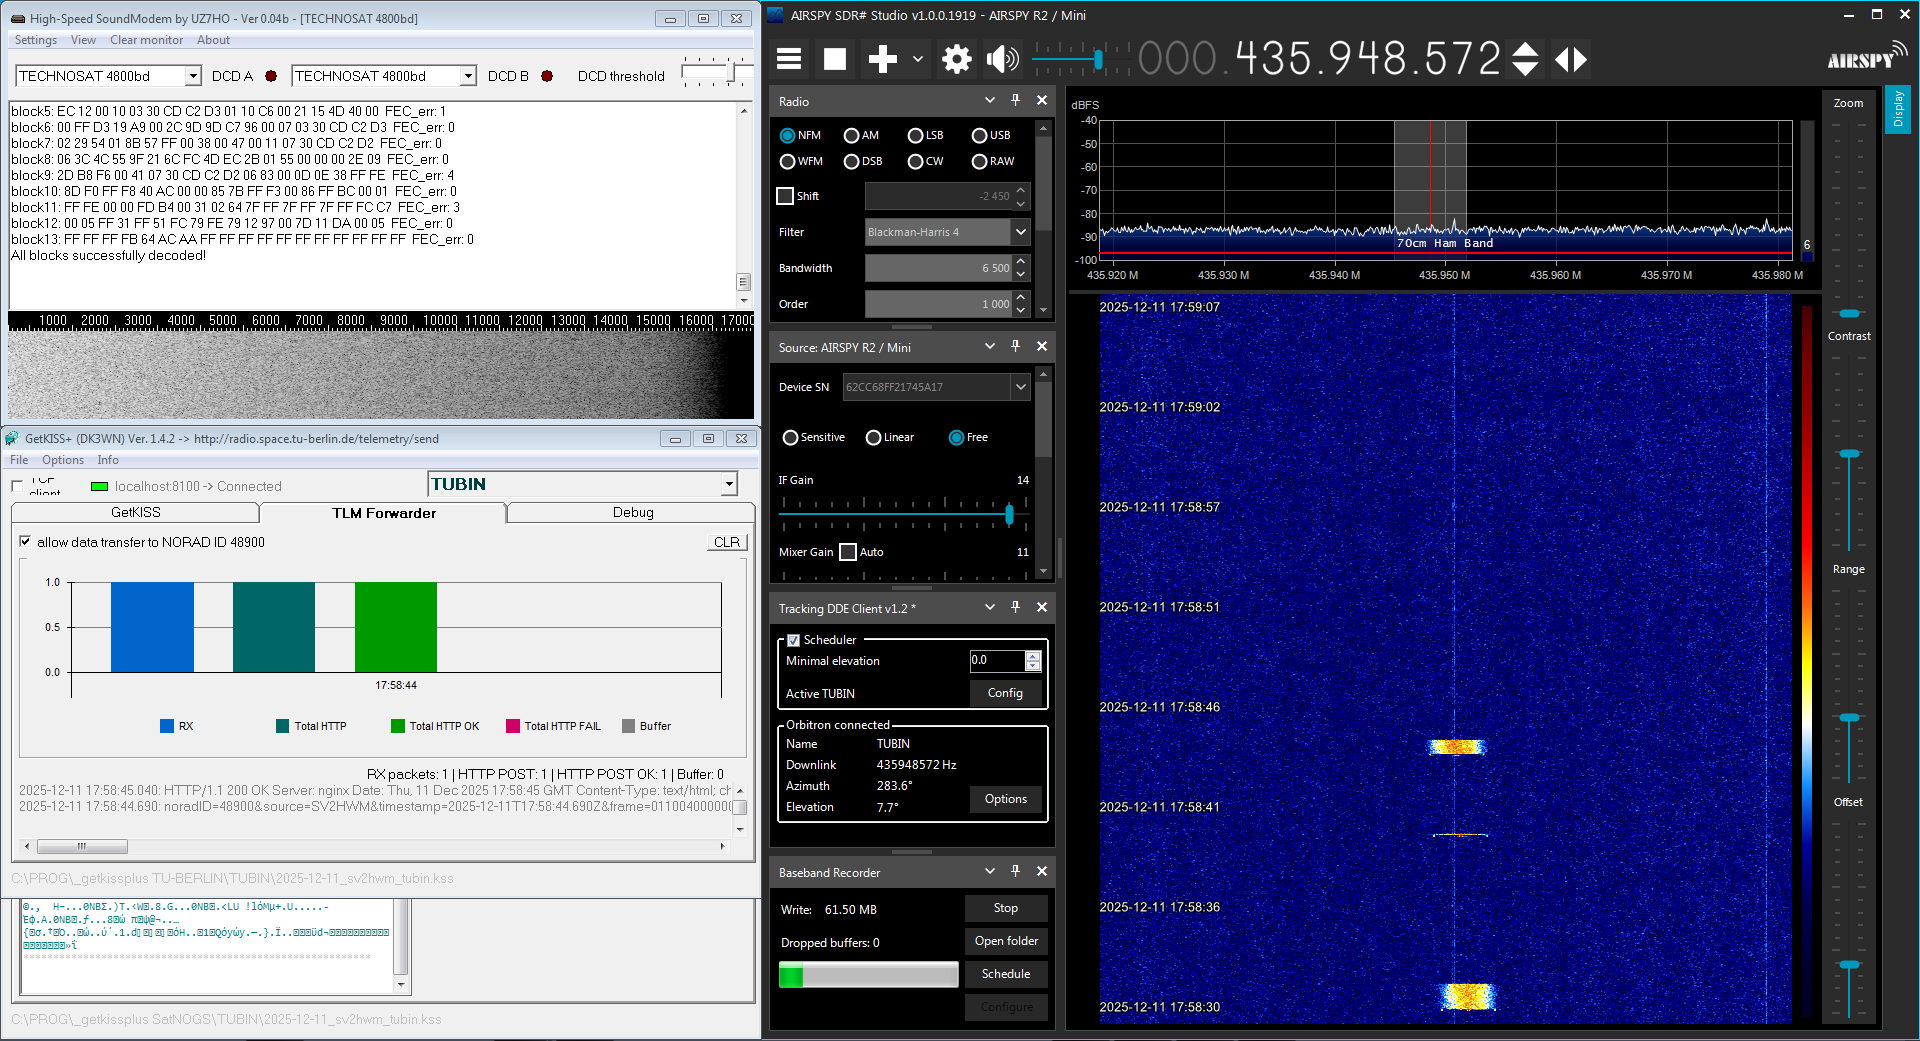Open the Device SN dropdown list
Image resolution: width=1920 pixels, height=1041 pixels.
1020,387
